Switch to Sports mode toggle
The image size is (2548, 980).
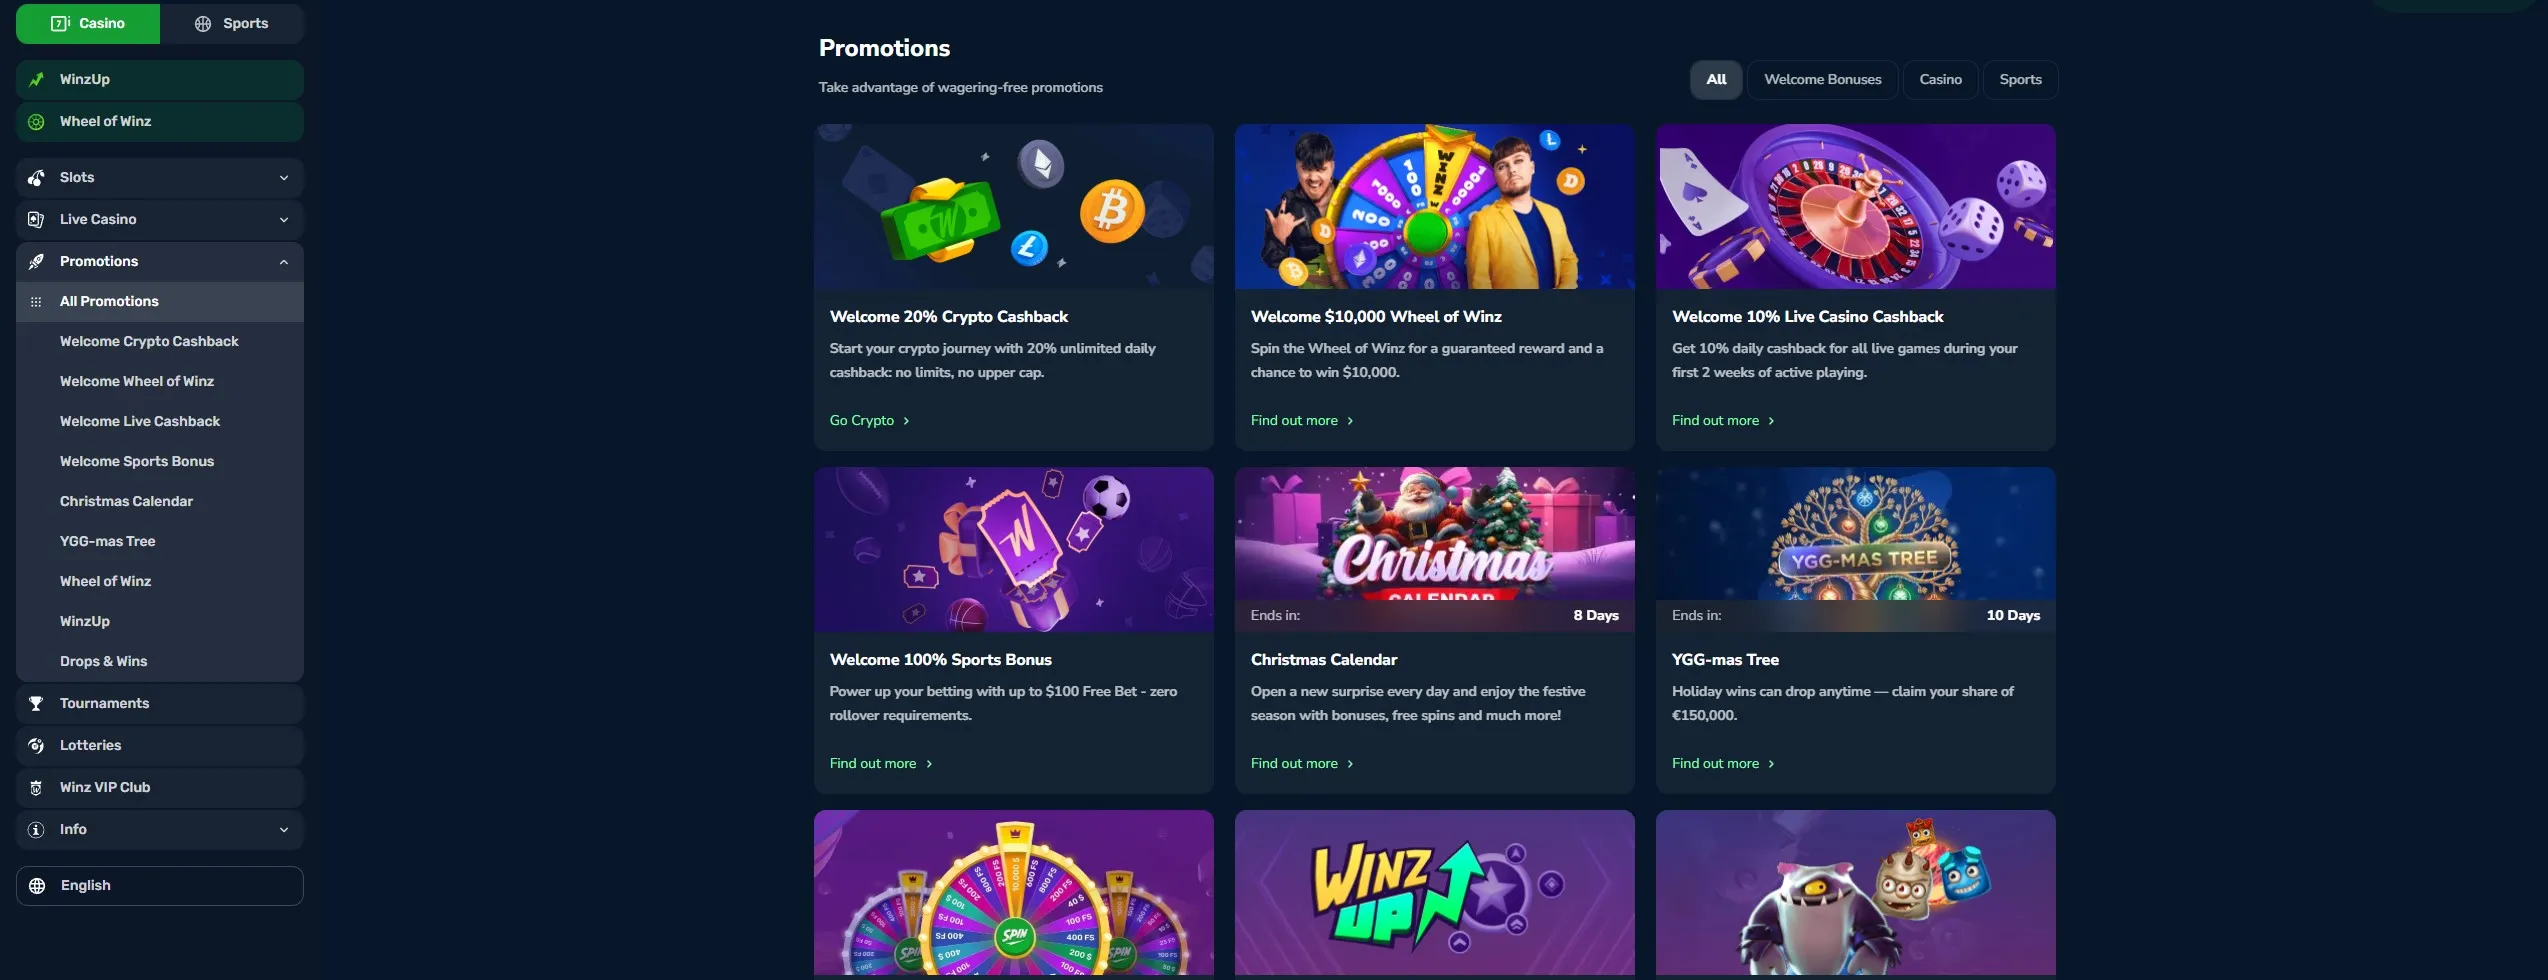(232, 24)
